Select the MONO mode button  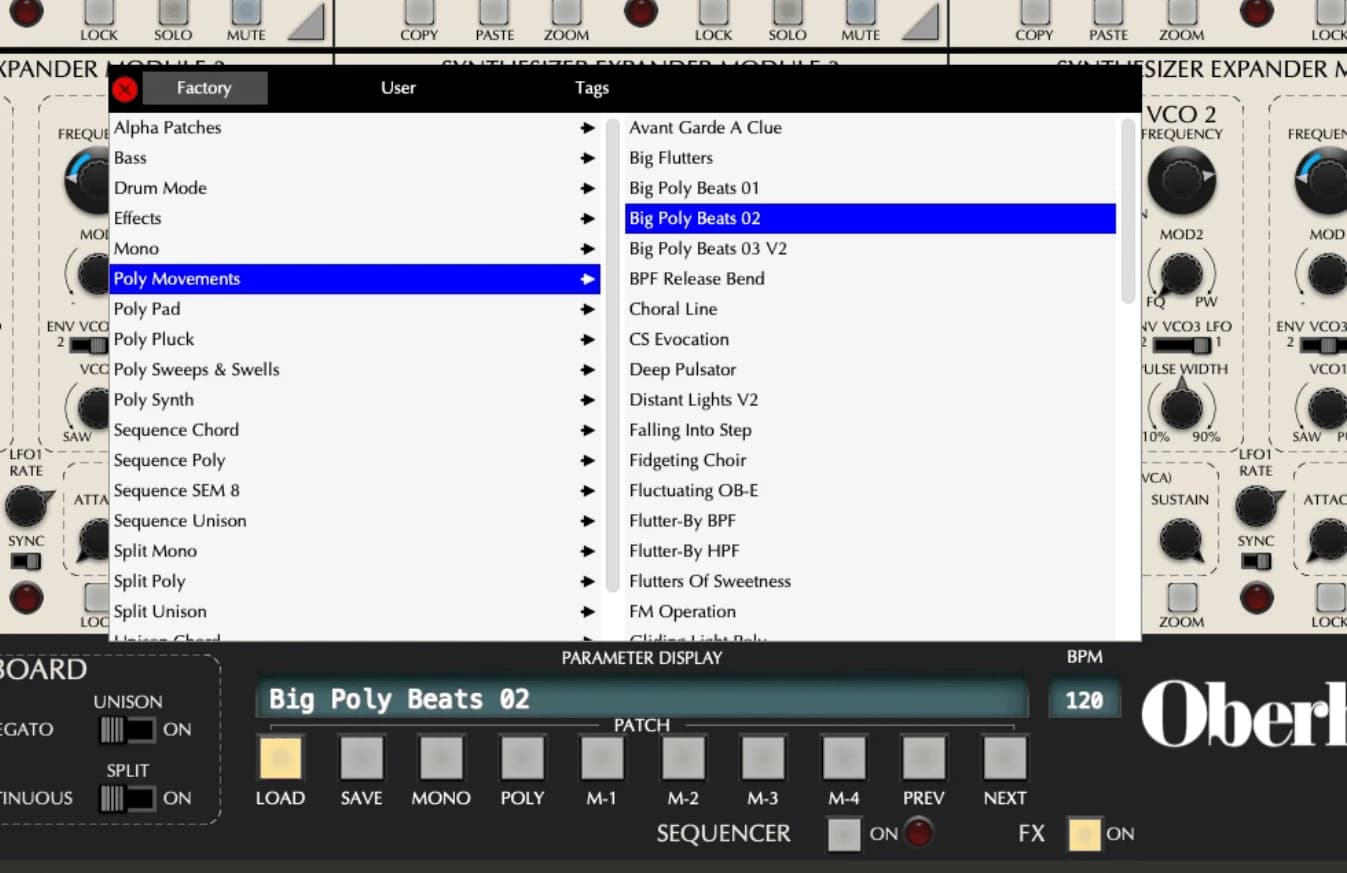click(x=441, y=758)
